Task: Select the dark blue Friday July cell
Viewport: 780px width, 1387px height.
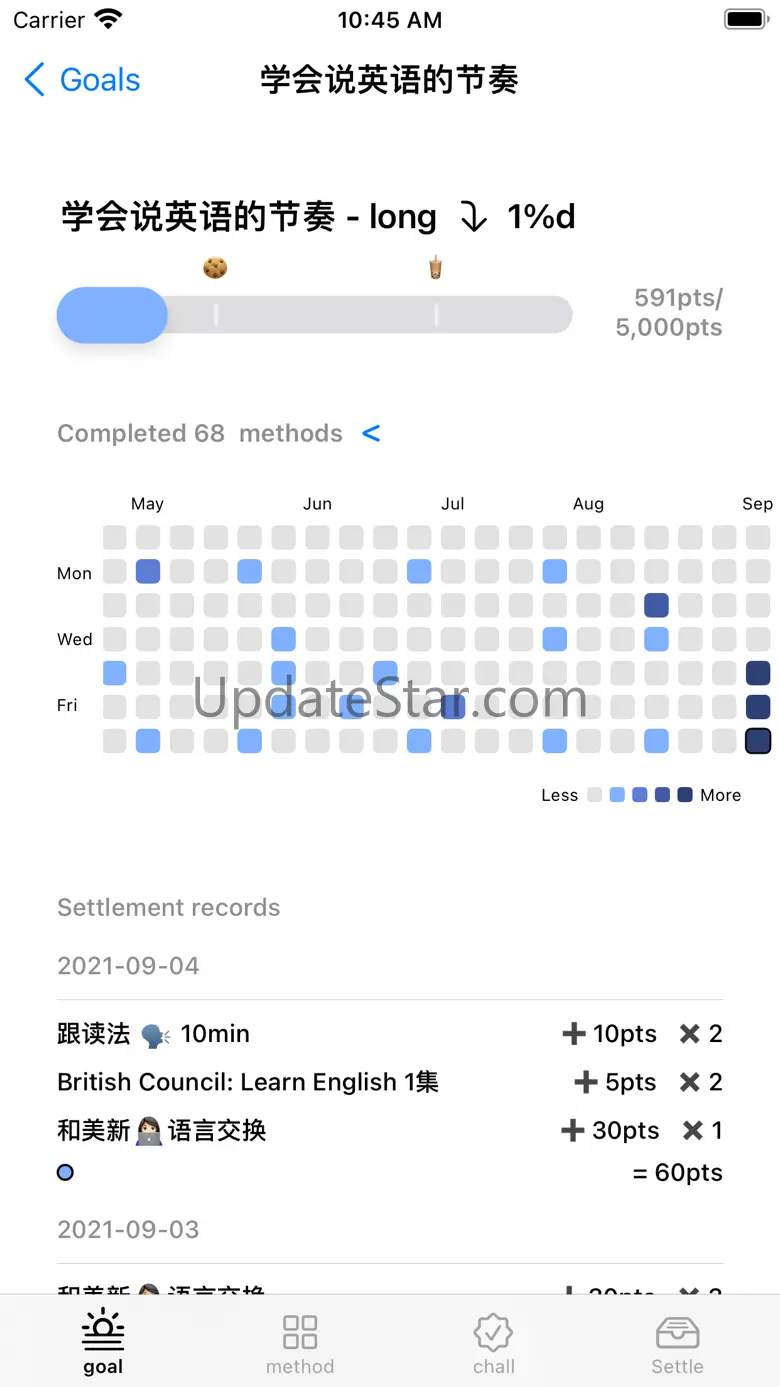Action: pos(453,707)
